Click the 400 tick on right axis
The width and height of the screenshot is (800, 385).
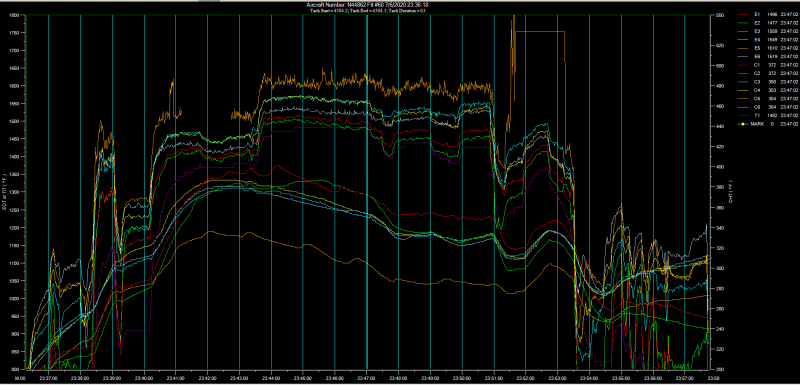(x=720, y=167)
